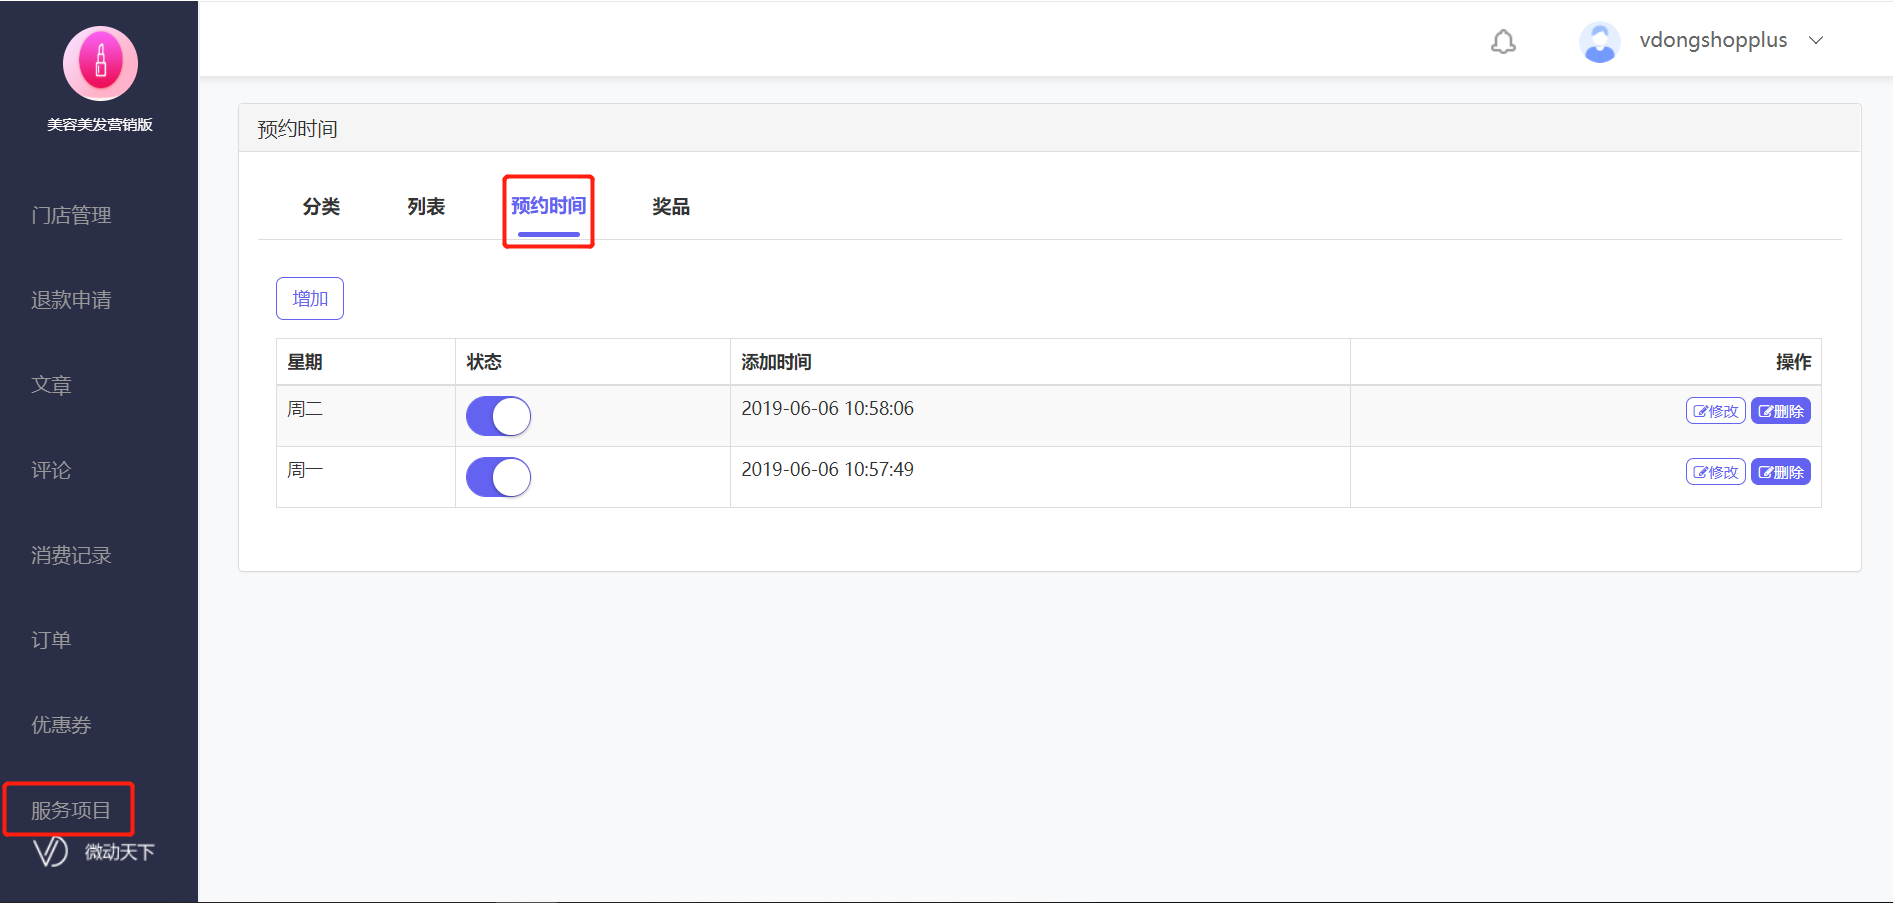This screenshot has height=903, width=1893.
Task: Toggle the status switch for 周一
Action: (x=498, y=477)
